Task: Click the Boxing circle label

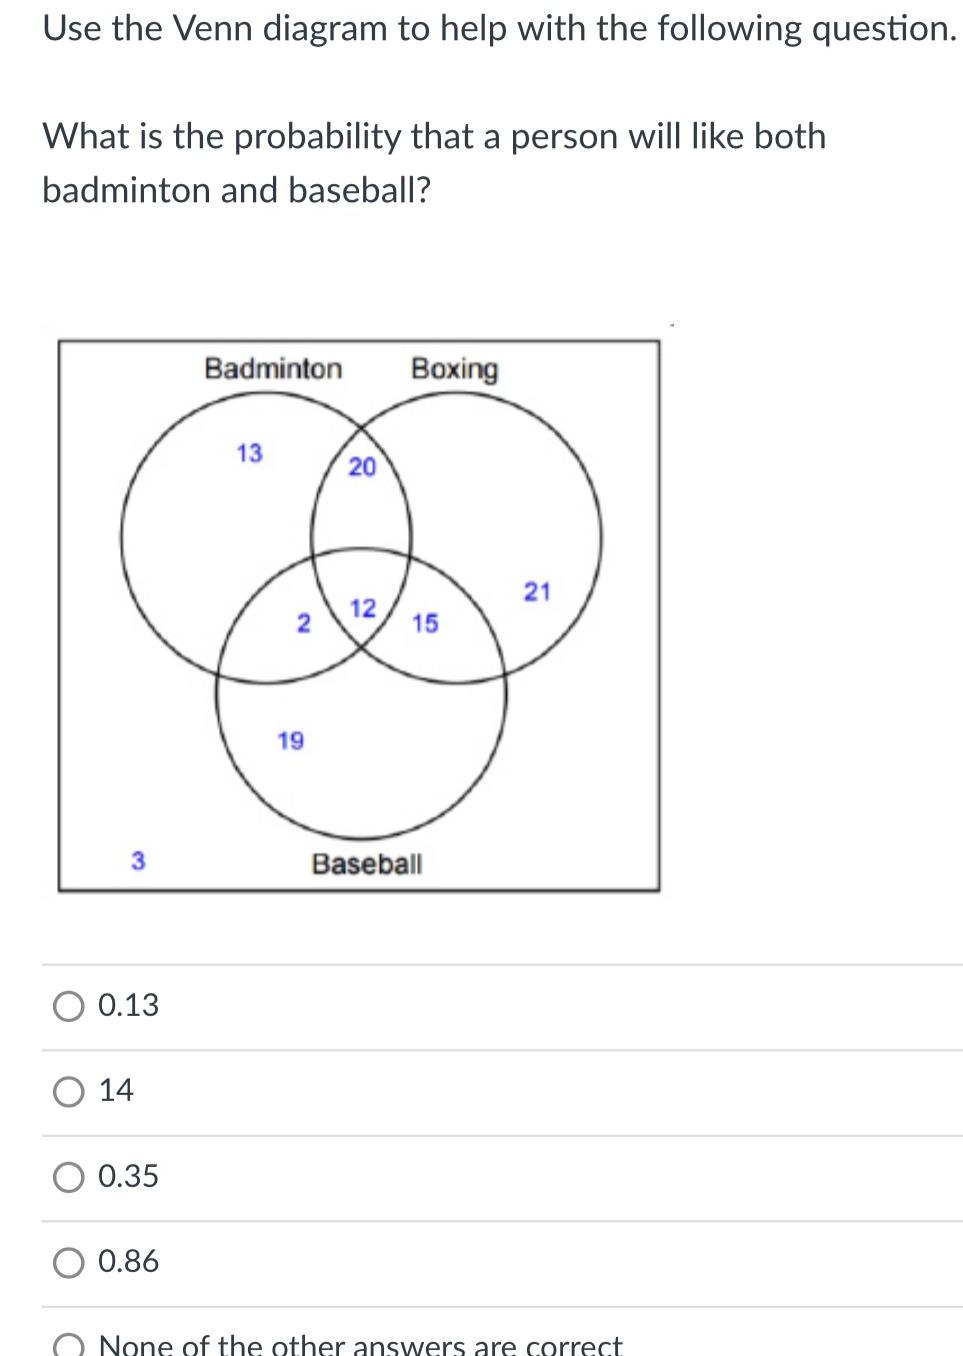Action: [x=455, y=368]
